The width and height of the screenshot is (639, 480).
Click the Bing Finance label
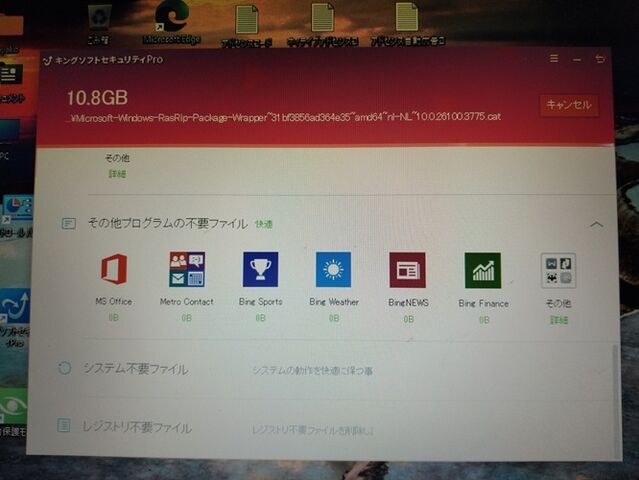(483, 304)
